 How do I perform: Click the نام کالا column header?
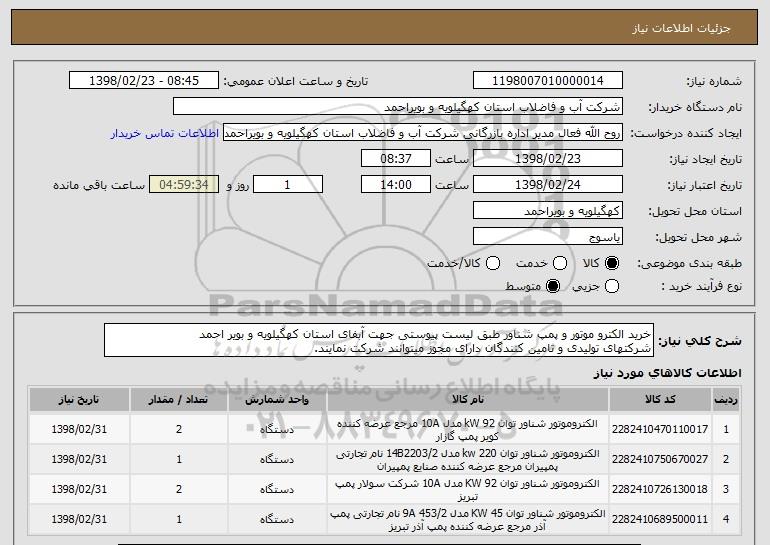[x=468, y=400]
